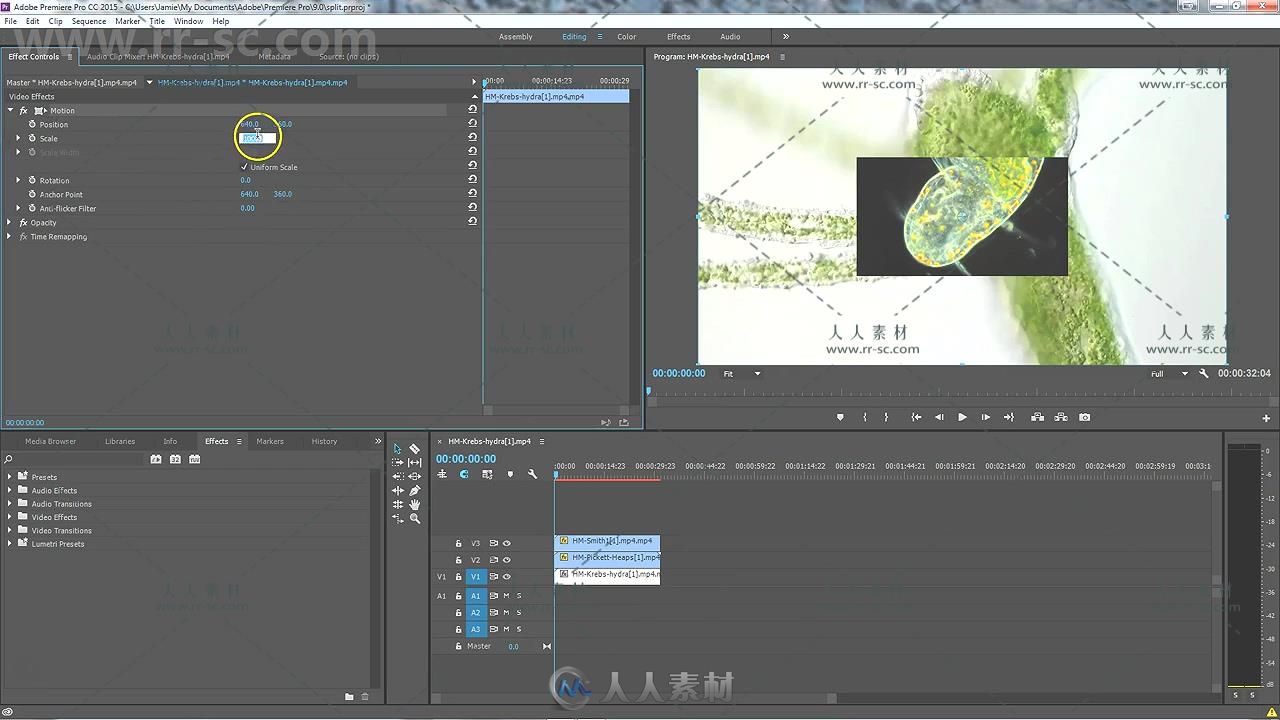Solo audio track A2

tap(519, 613)
